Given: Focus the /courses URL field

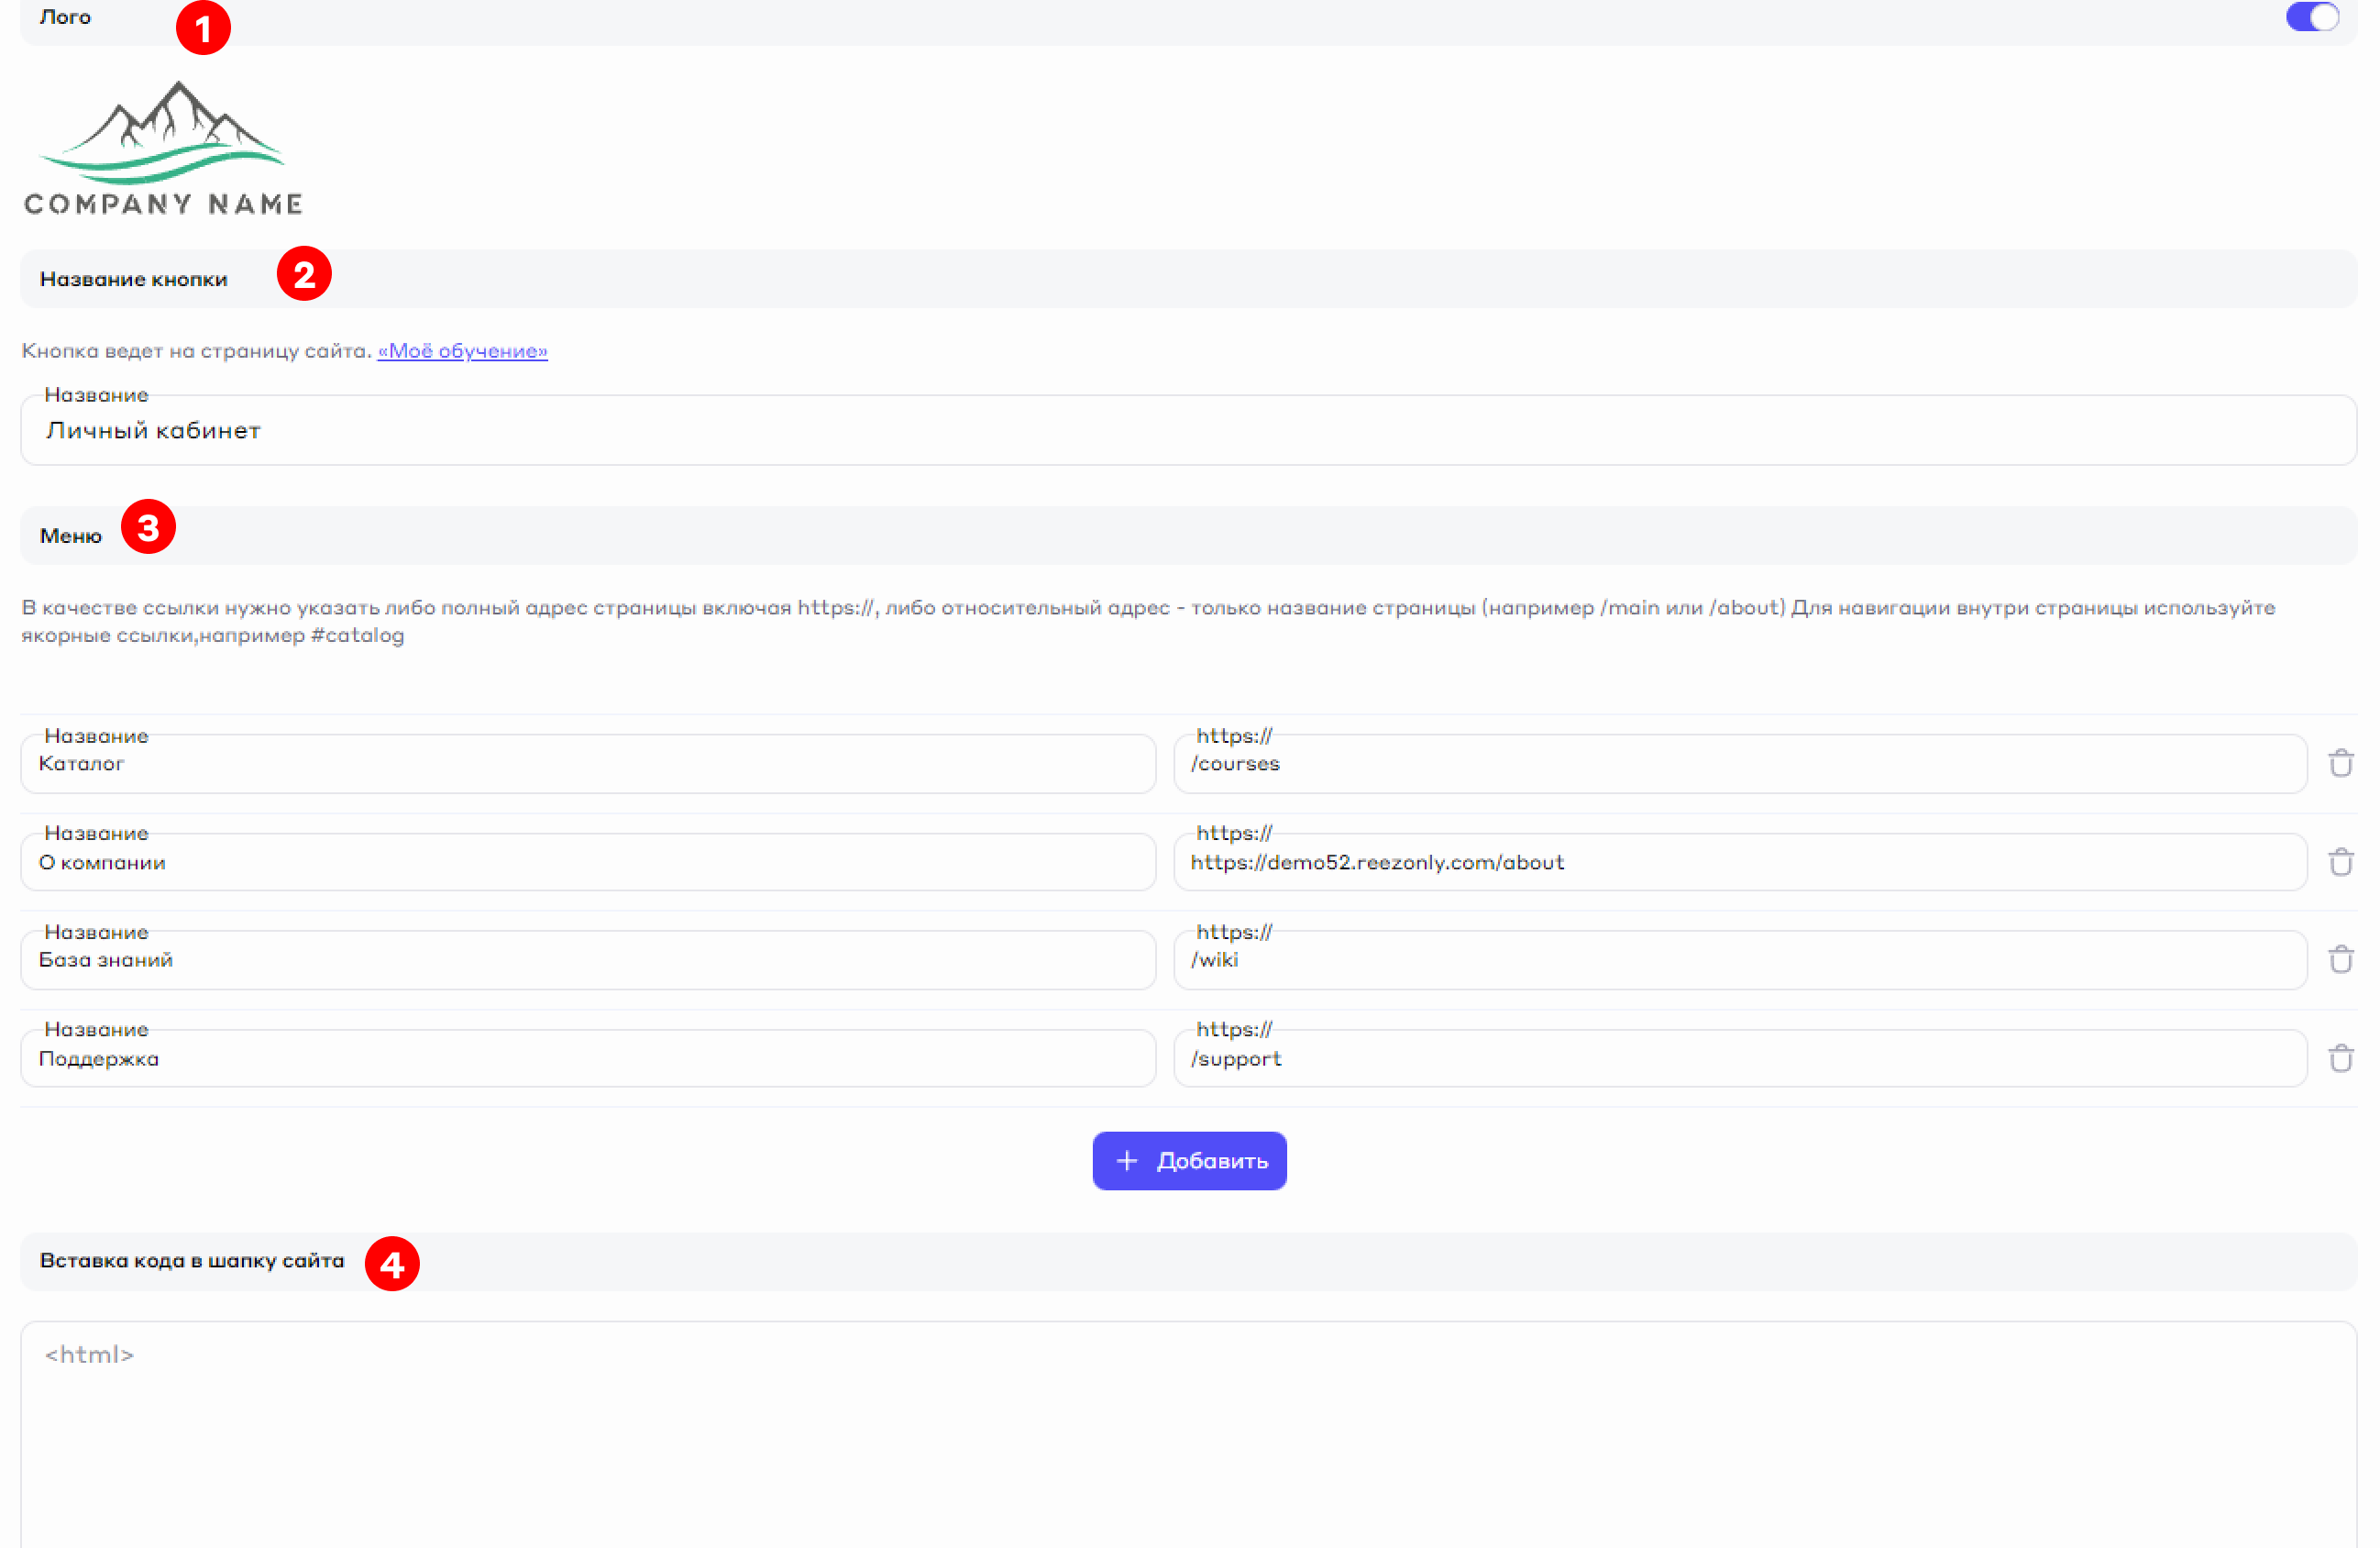Looking at the screenshot, I should [x=1740, y=764].
